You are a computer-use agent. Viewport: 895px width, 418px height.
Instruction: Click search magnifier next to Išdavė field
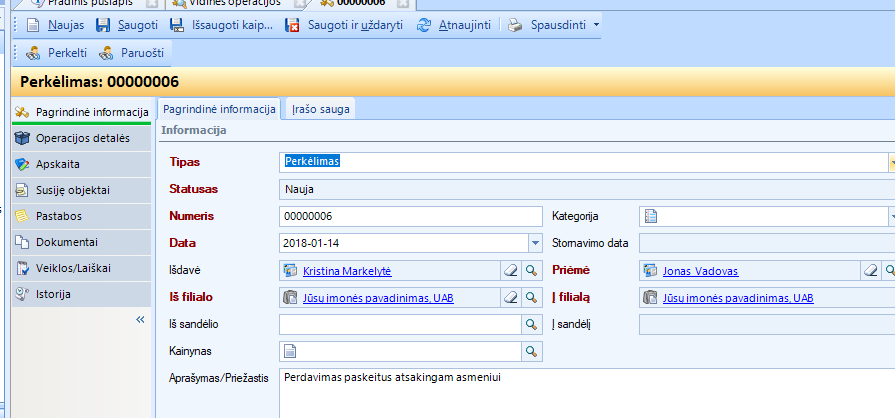[532, 270]
